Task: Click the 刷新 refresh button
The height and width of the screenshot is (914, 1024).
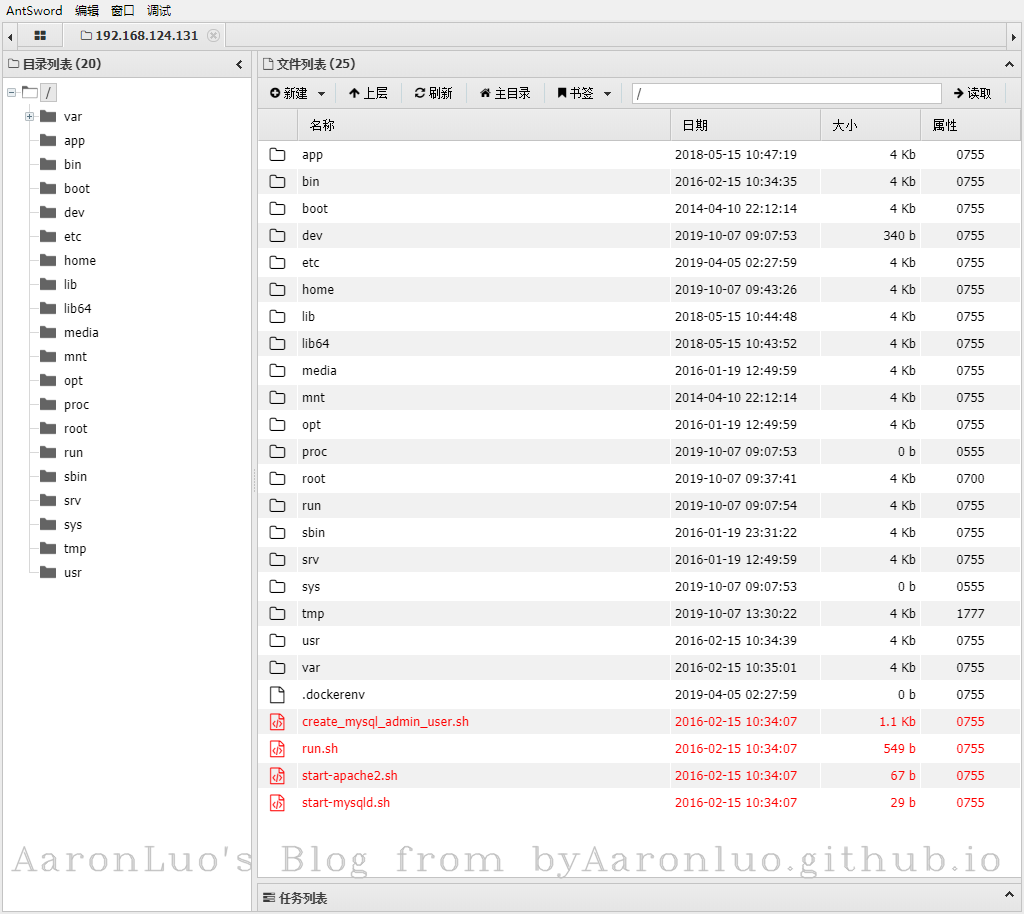Action: coord(433,93)
